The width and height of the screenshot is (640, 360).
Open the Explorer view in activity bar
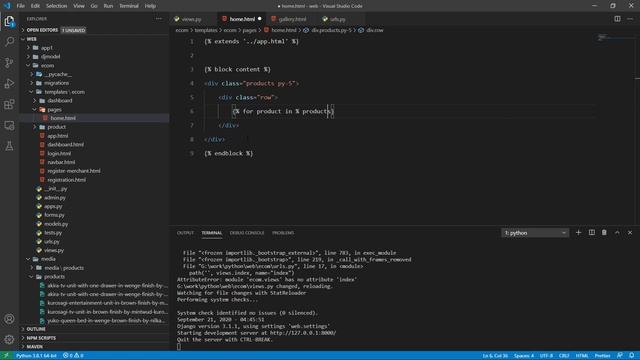pyautogui.click(x=9, y=21)
